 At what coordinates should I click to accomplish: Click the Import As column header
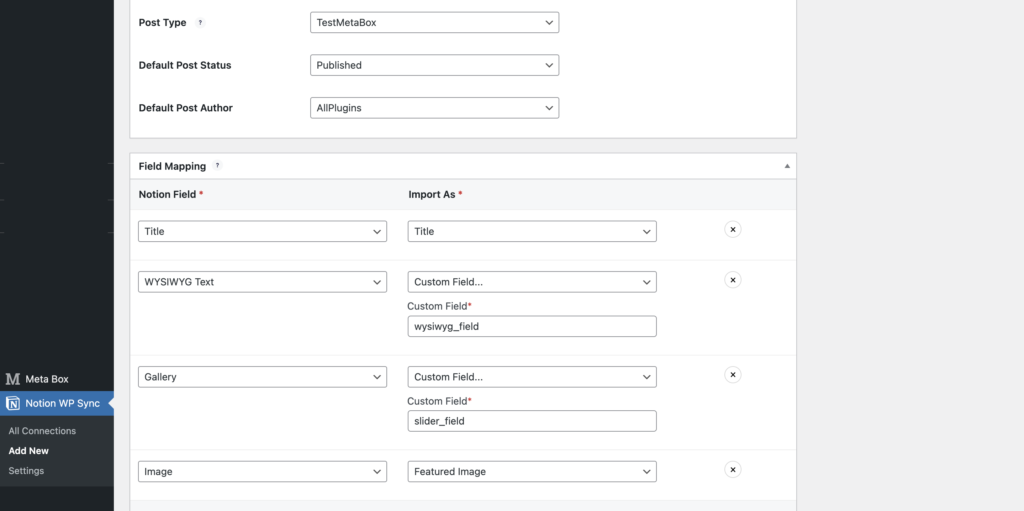click(435, 194)
